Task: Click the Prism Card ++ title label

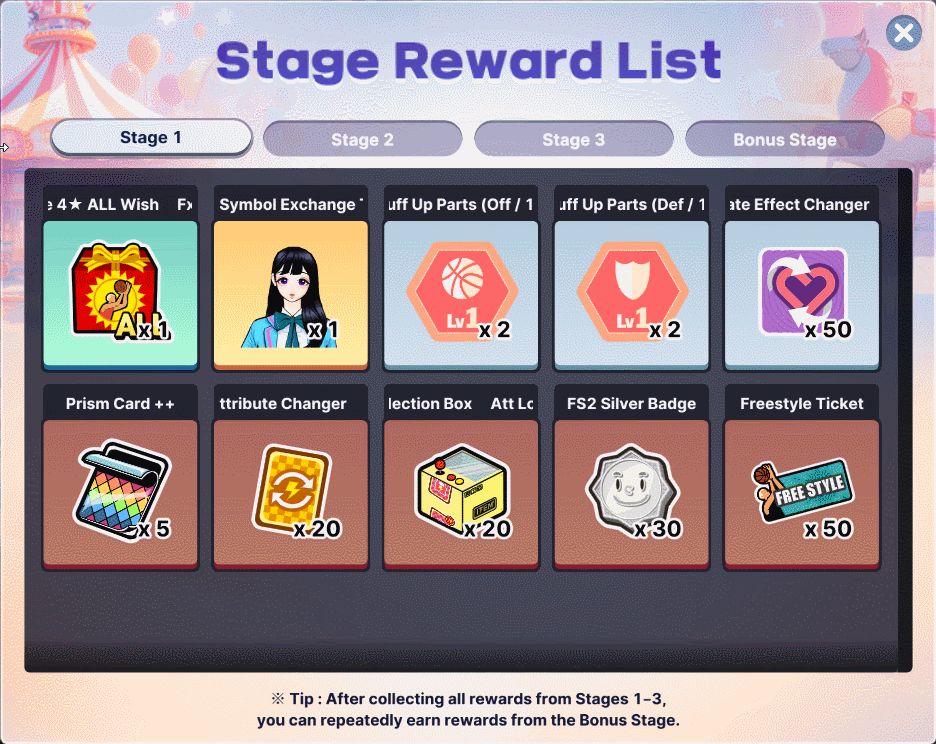Action: [x=120, y=404]
